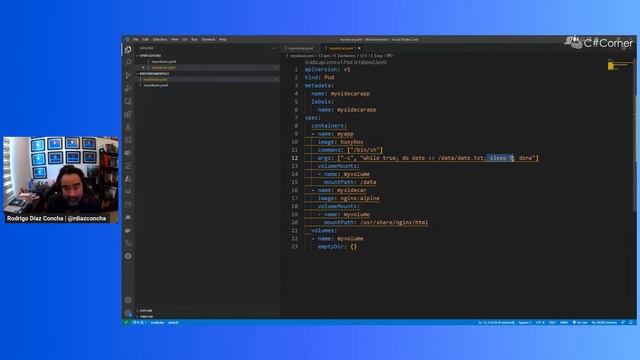Click the highlighted 'sleep' text on line 12
Image resolution: width=640 pixels, height=360 pixels.
pos(498,158)
